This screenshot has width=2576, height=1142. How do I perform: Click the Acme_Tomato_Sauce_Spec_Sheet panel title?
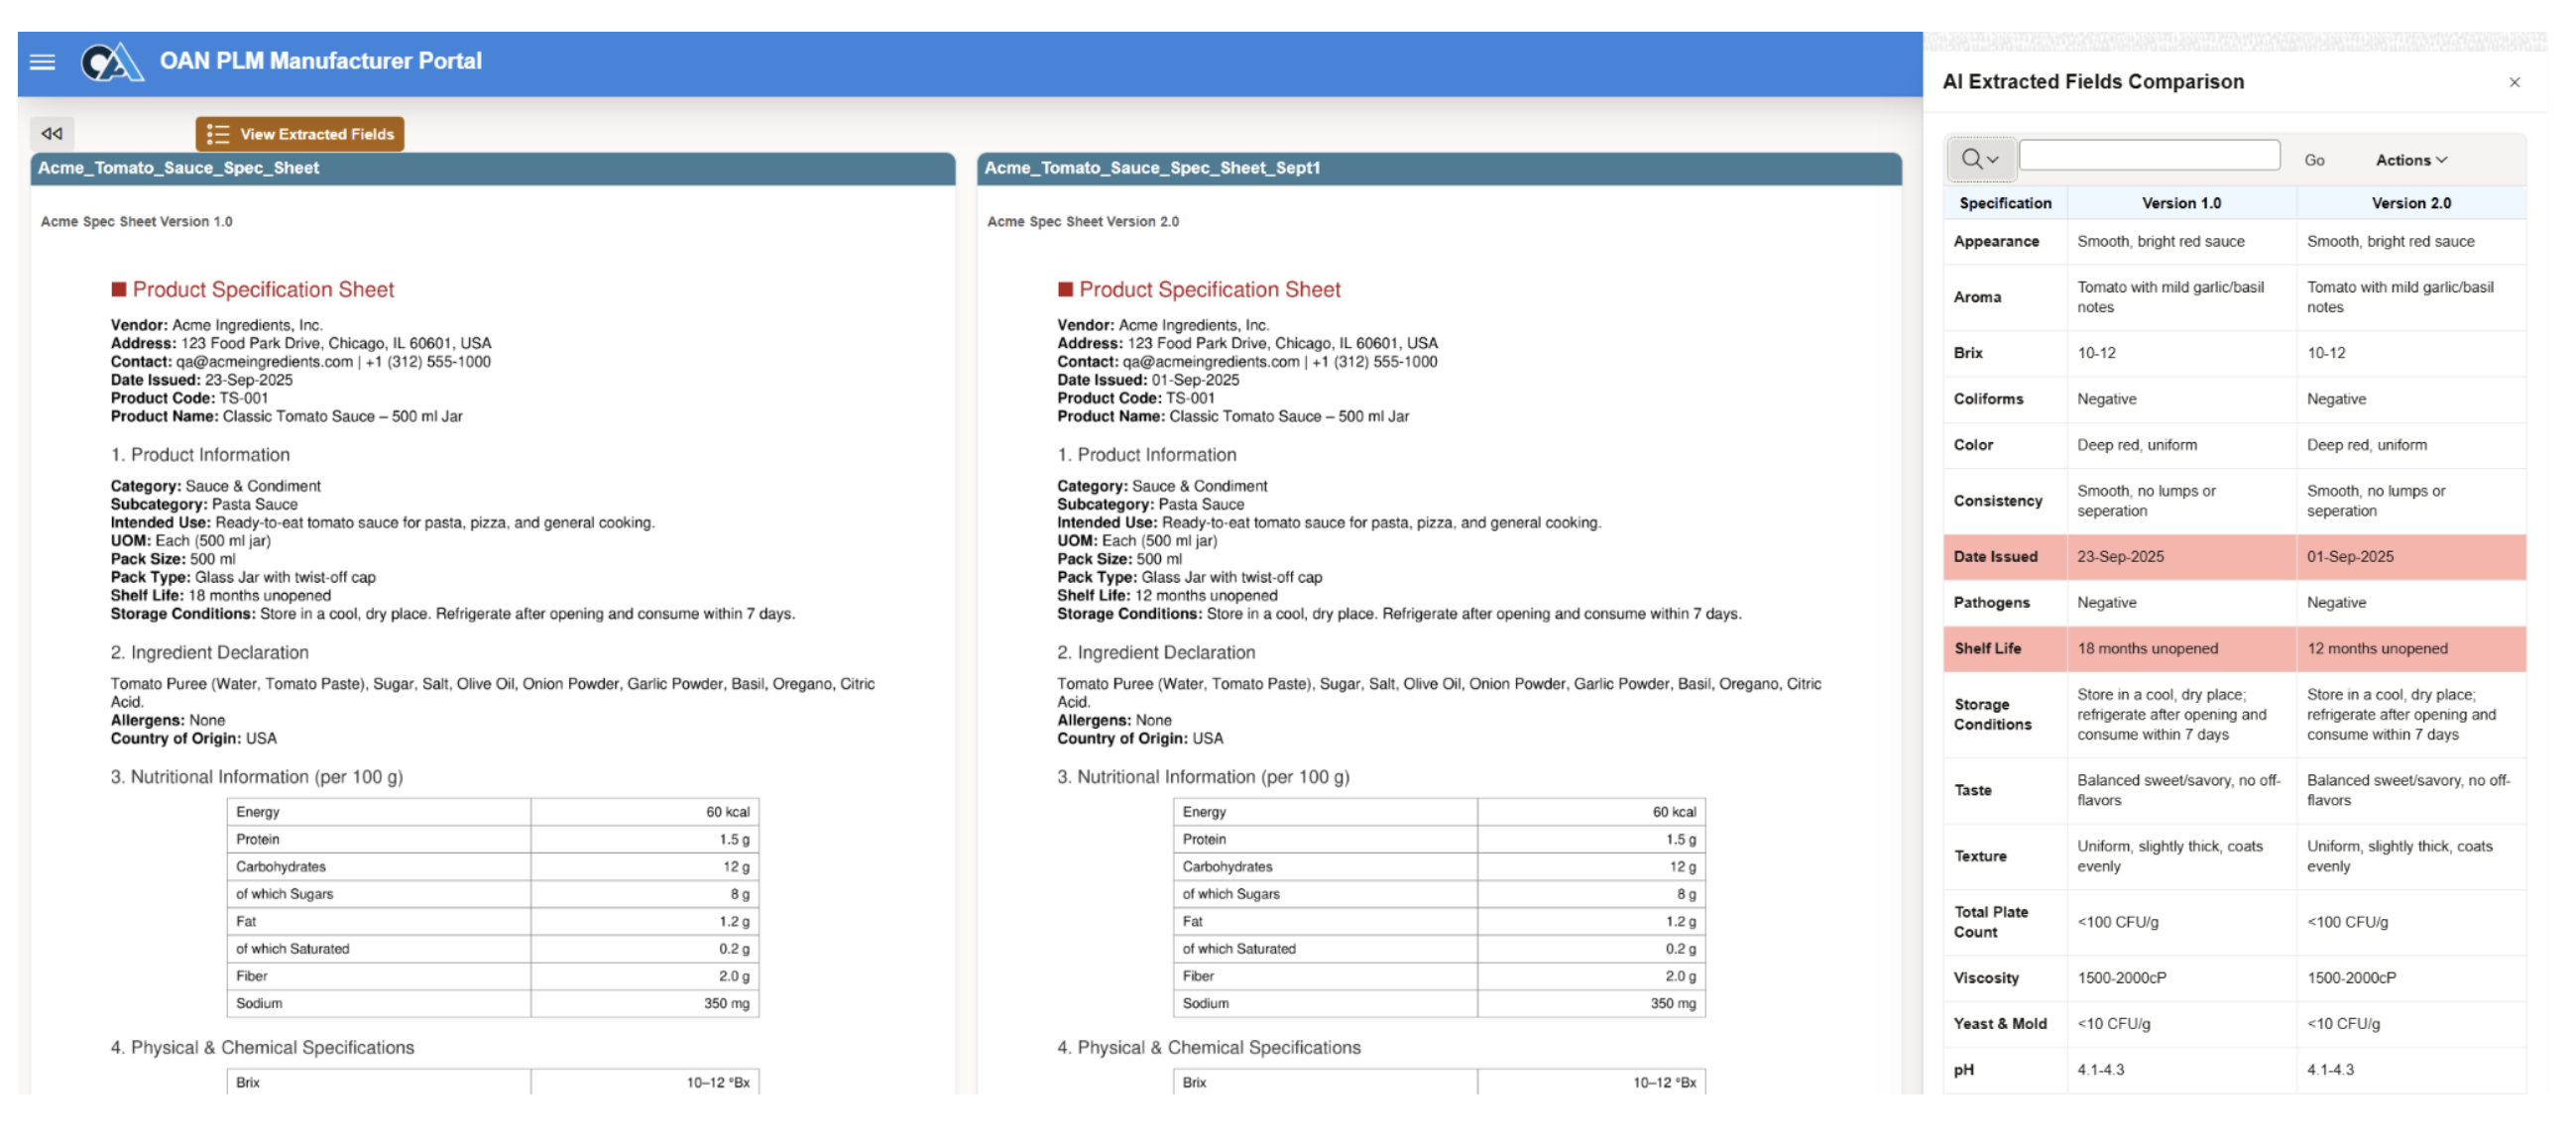pyautogui.click(x=178, y=168)
